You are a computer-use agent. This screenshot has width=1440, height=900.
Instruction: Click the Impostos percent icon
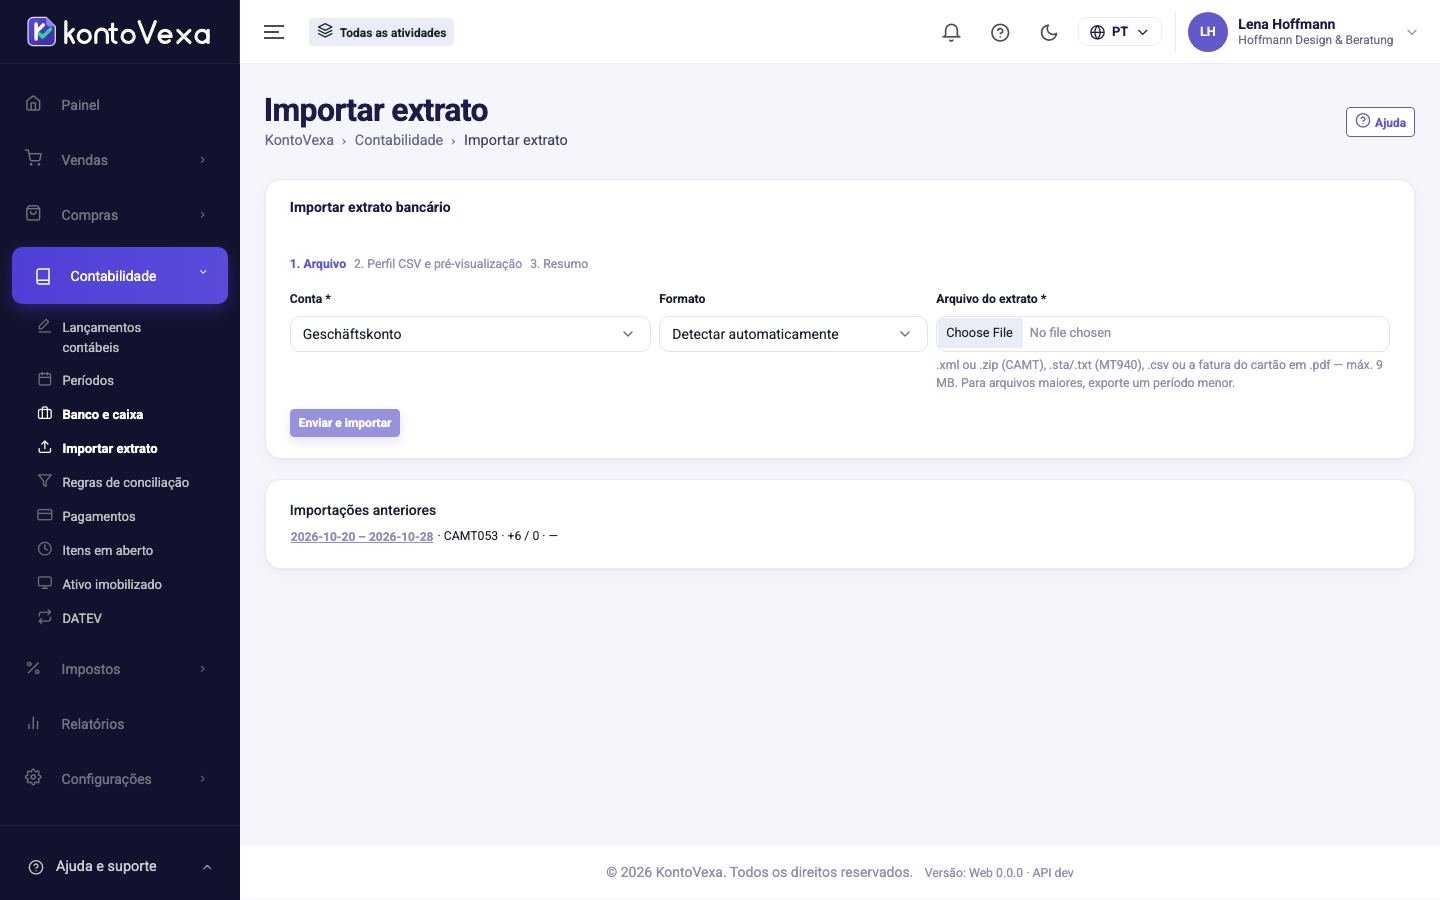point(34,668)
